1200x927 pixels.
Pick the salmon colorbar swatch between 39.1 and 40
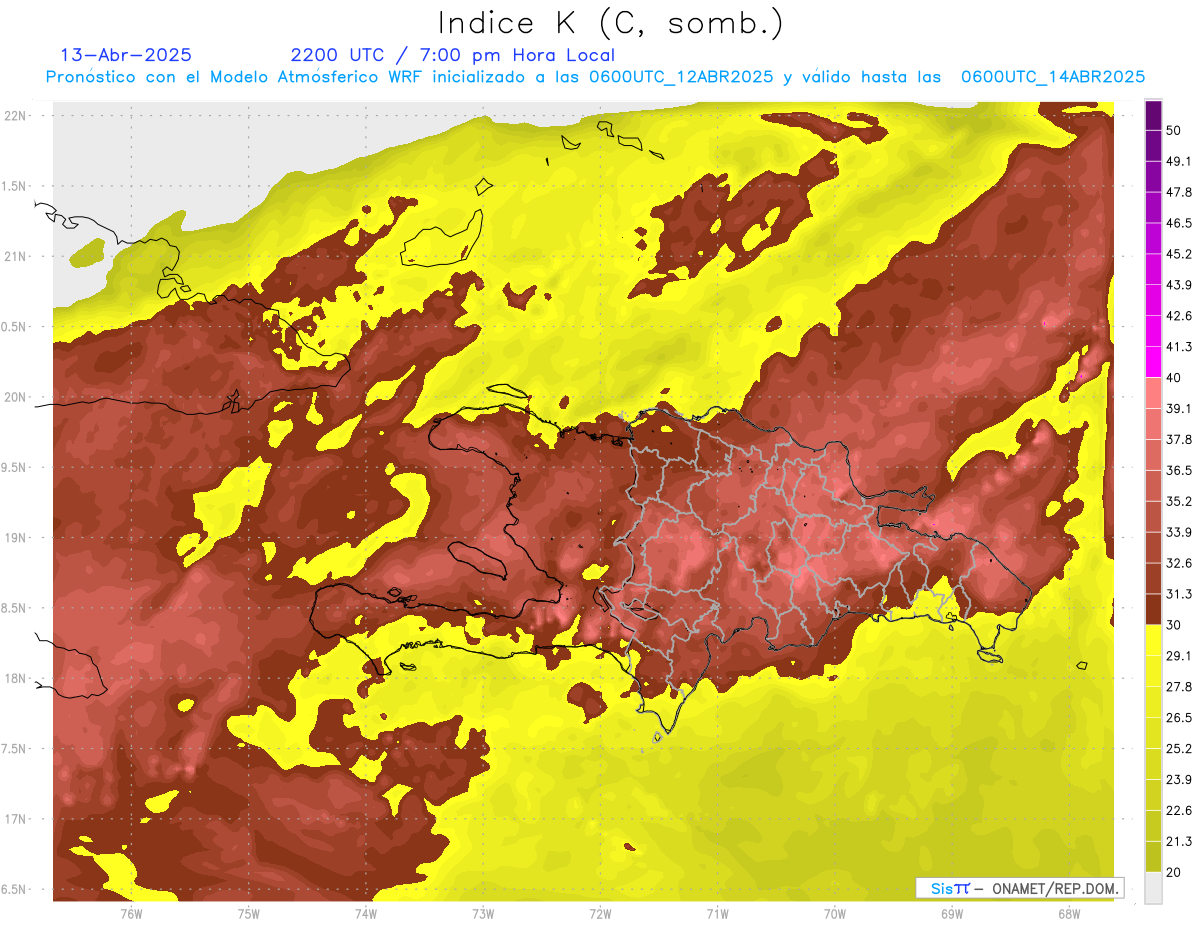pyautogui.click(x=1153, y=393)
